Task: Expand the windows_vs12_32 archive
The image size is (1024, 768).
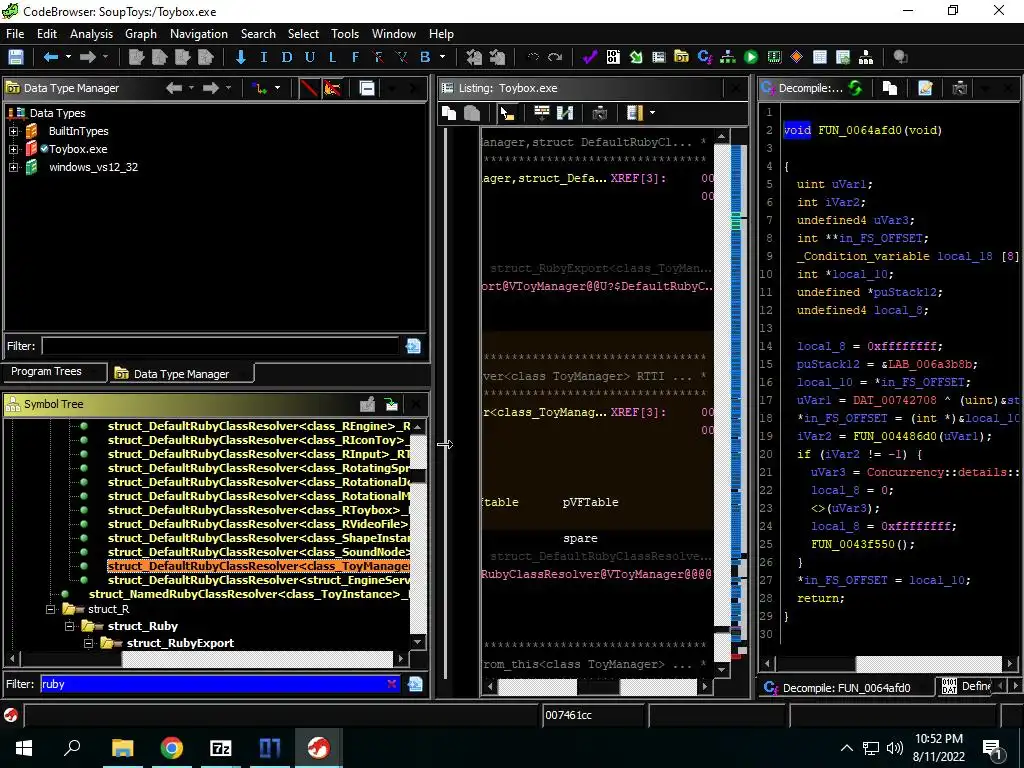Action: pos(14,167)
